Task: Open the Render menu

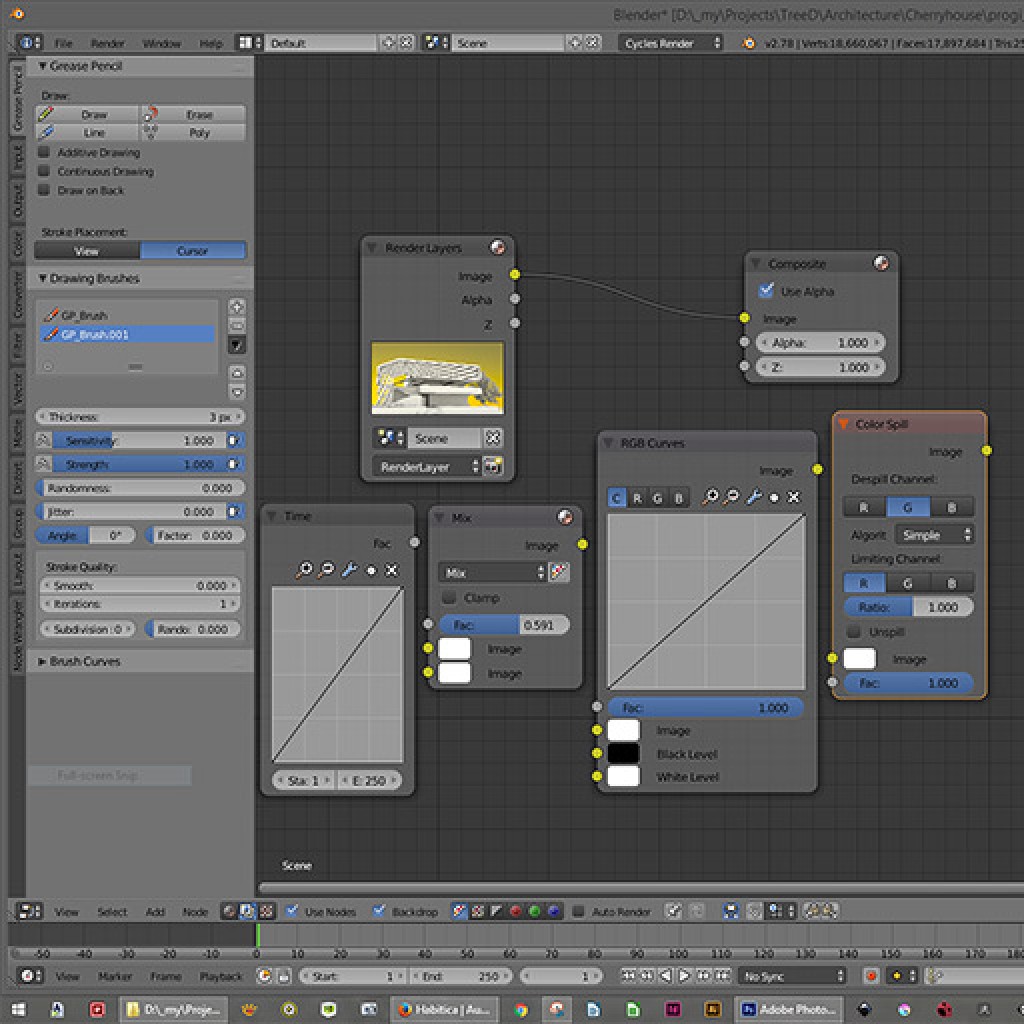Action: point(107,43)
